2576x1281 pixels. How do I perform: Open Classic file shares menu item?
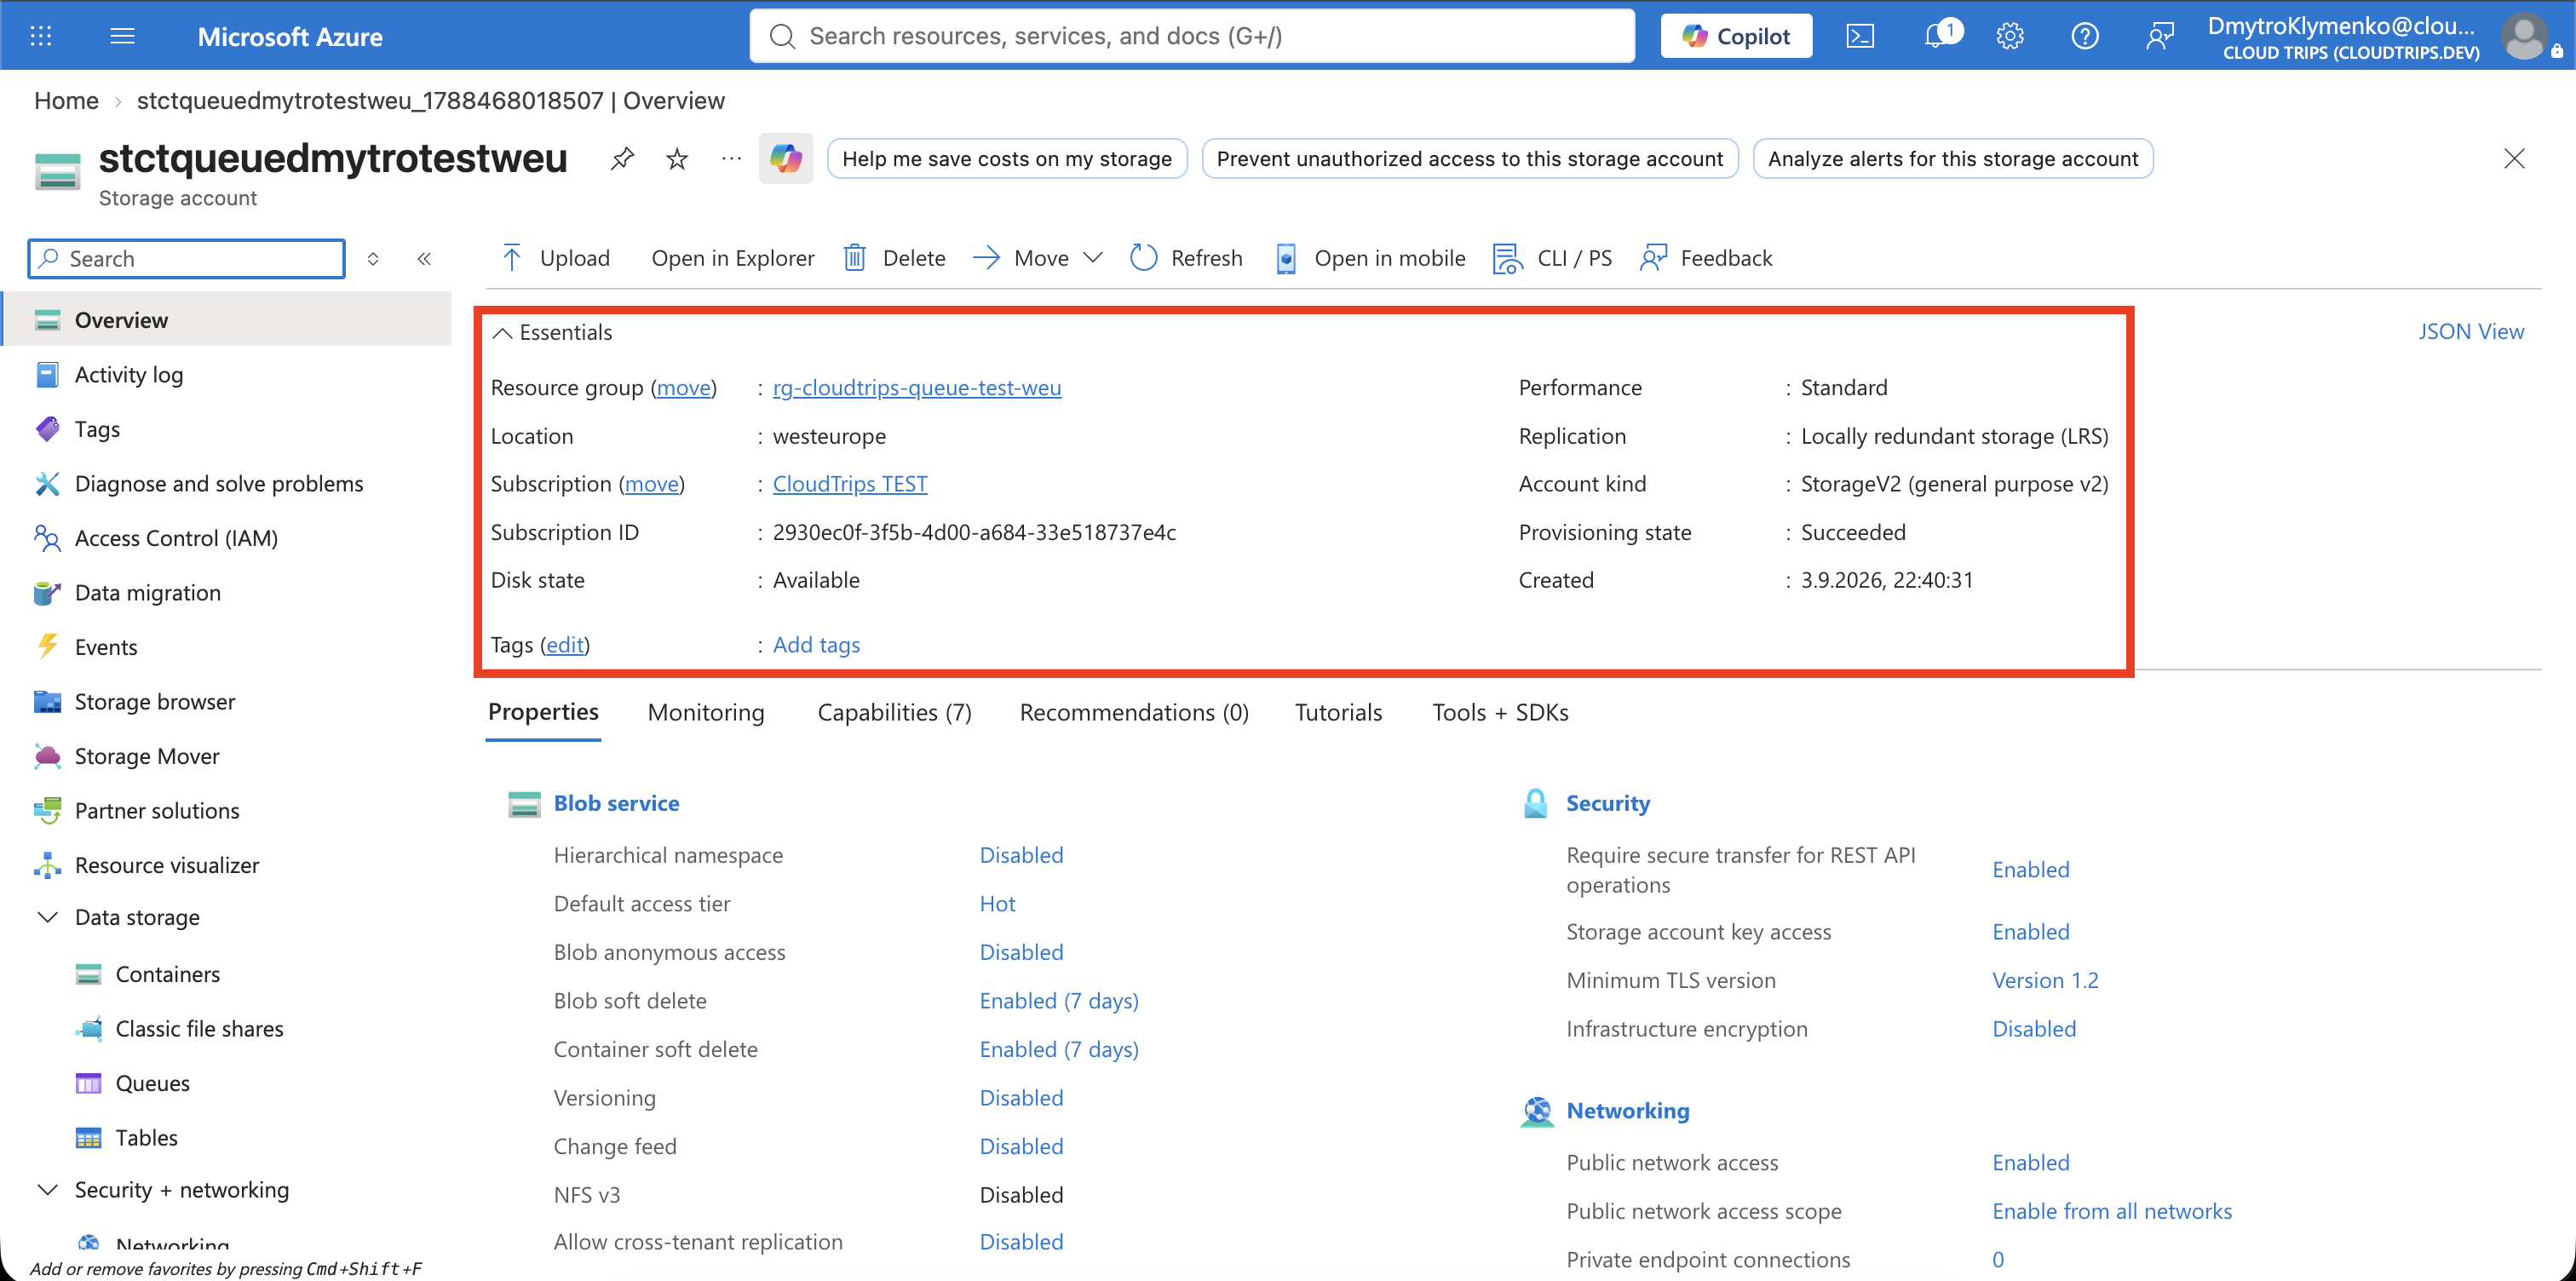pyautogui.click(x=199, y=1029)
